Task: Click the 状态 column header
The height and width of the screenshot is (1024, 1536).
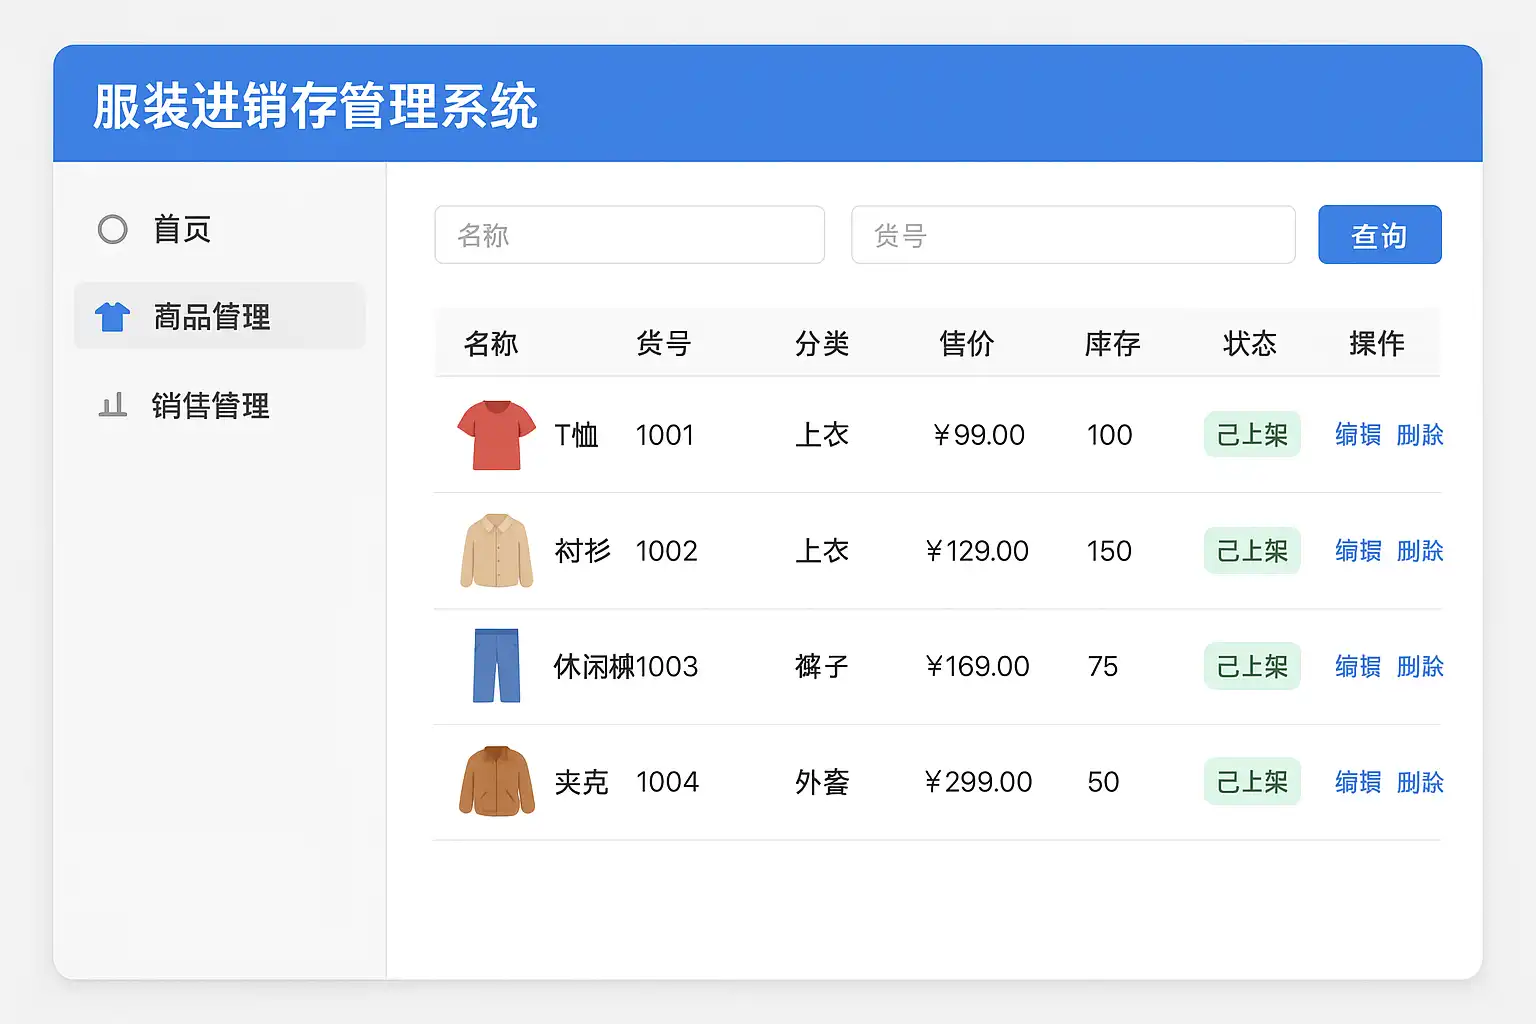Action: coord(1250,344)
